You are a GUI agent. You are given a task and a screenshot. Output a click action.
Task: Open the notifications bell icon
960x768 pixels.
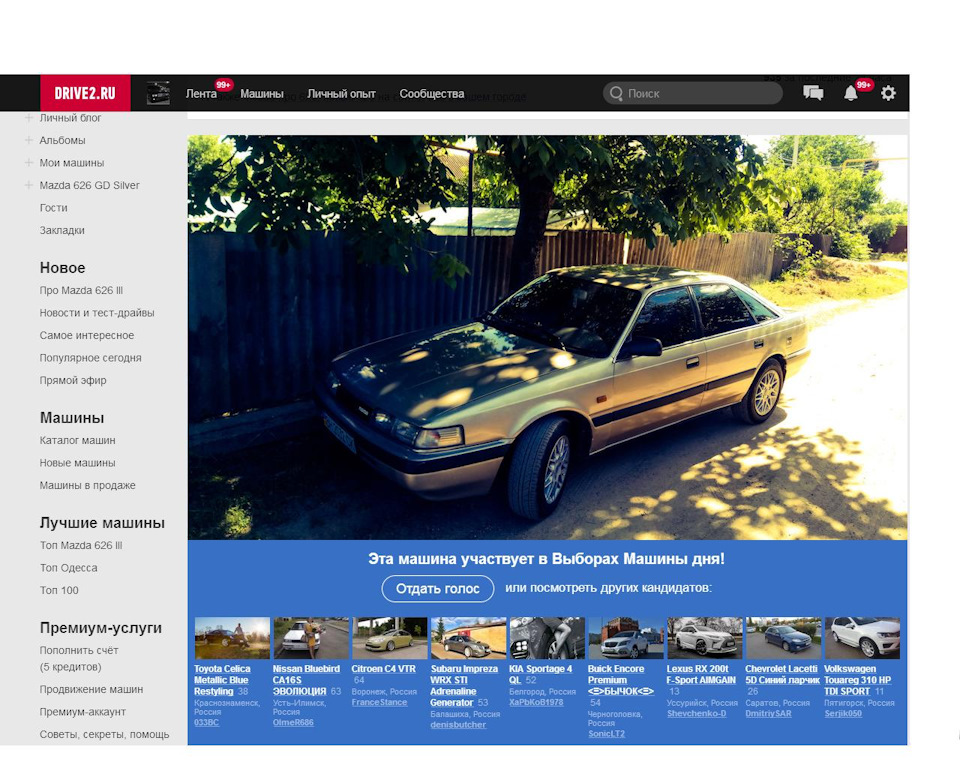click(x=850, y=94)
